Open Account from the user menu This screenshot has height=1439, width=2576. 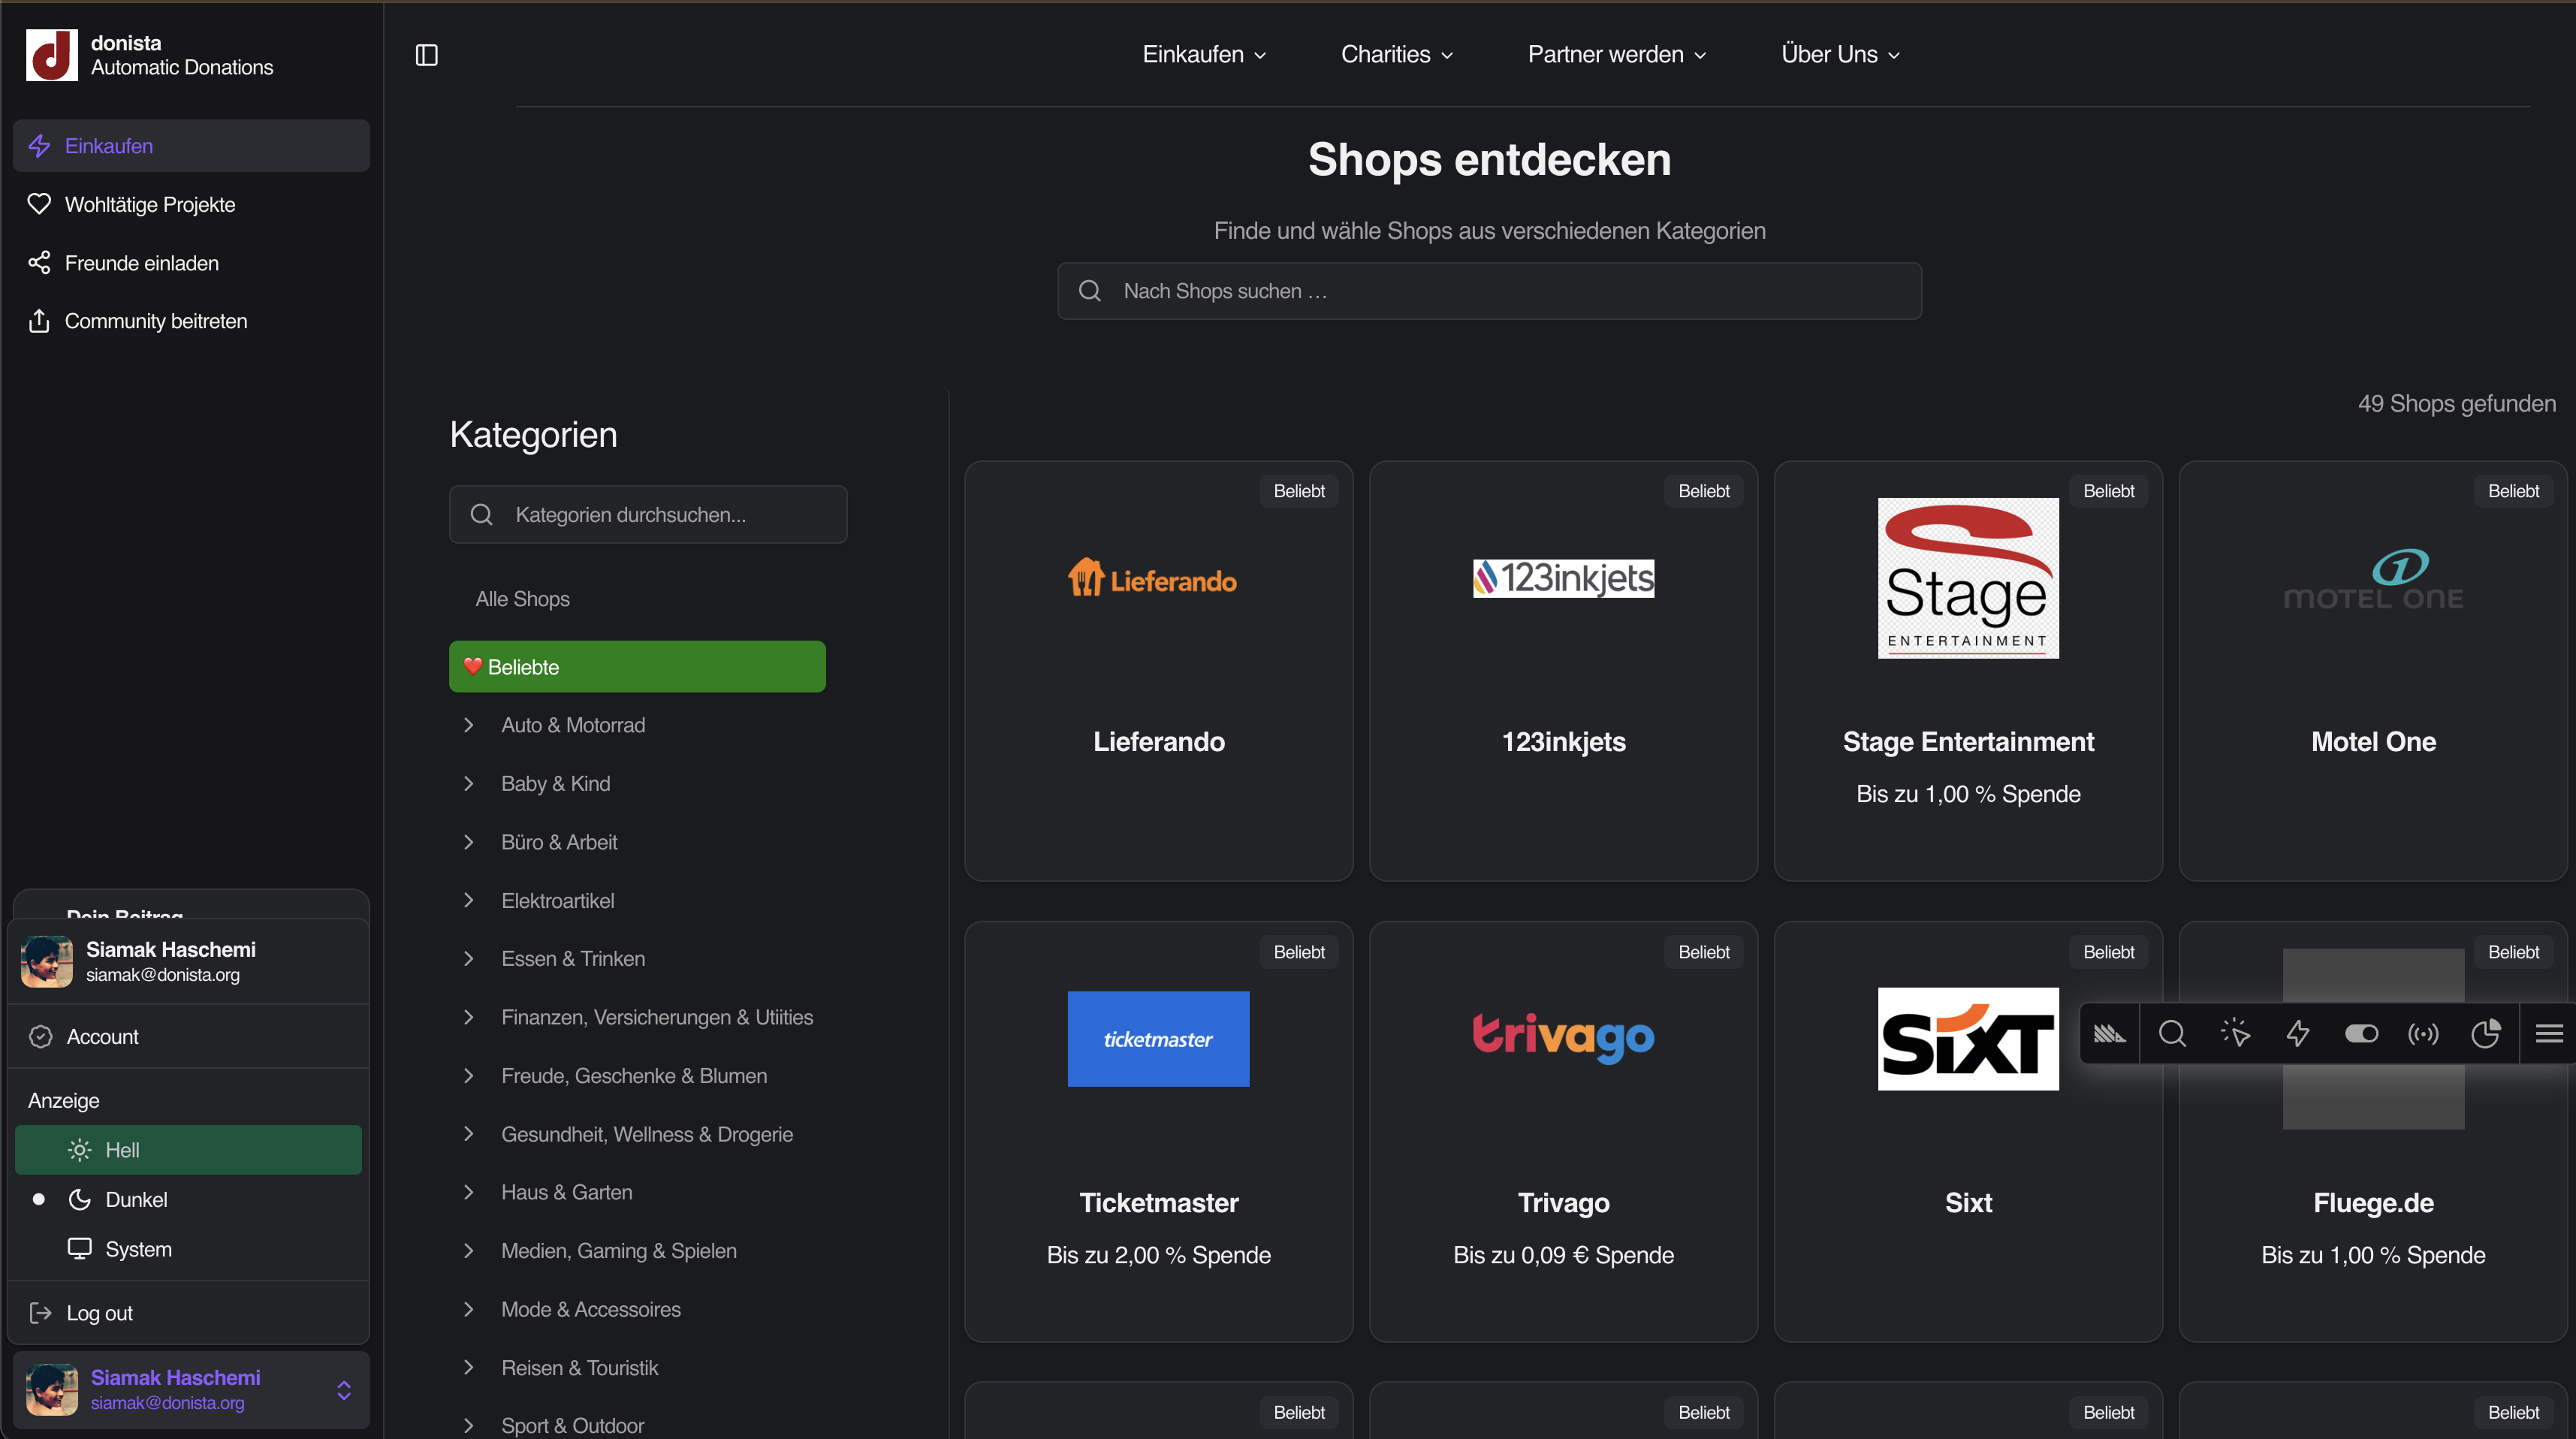click(188, 1036)
